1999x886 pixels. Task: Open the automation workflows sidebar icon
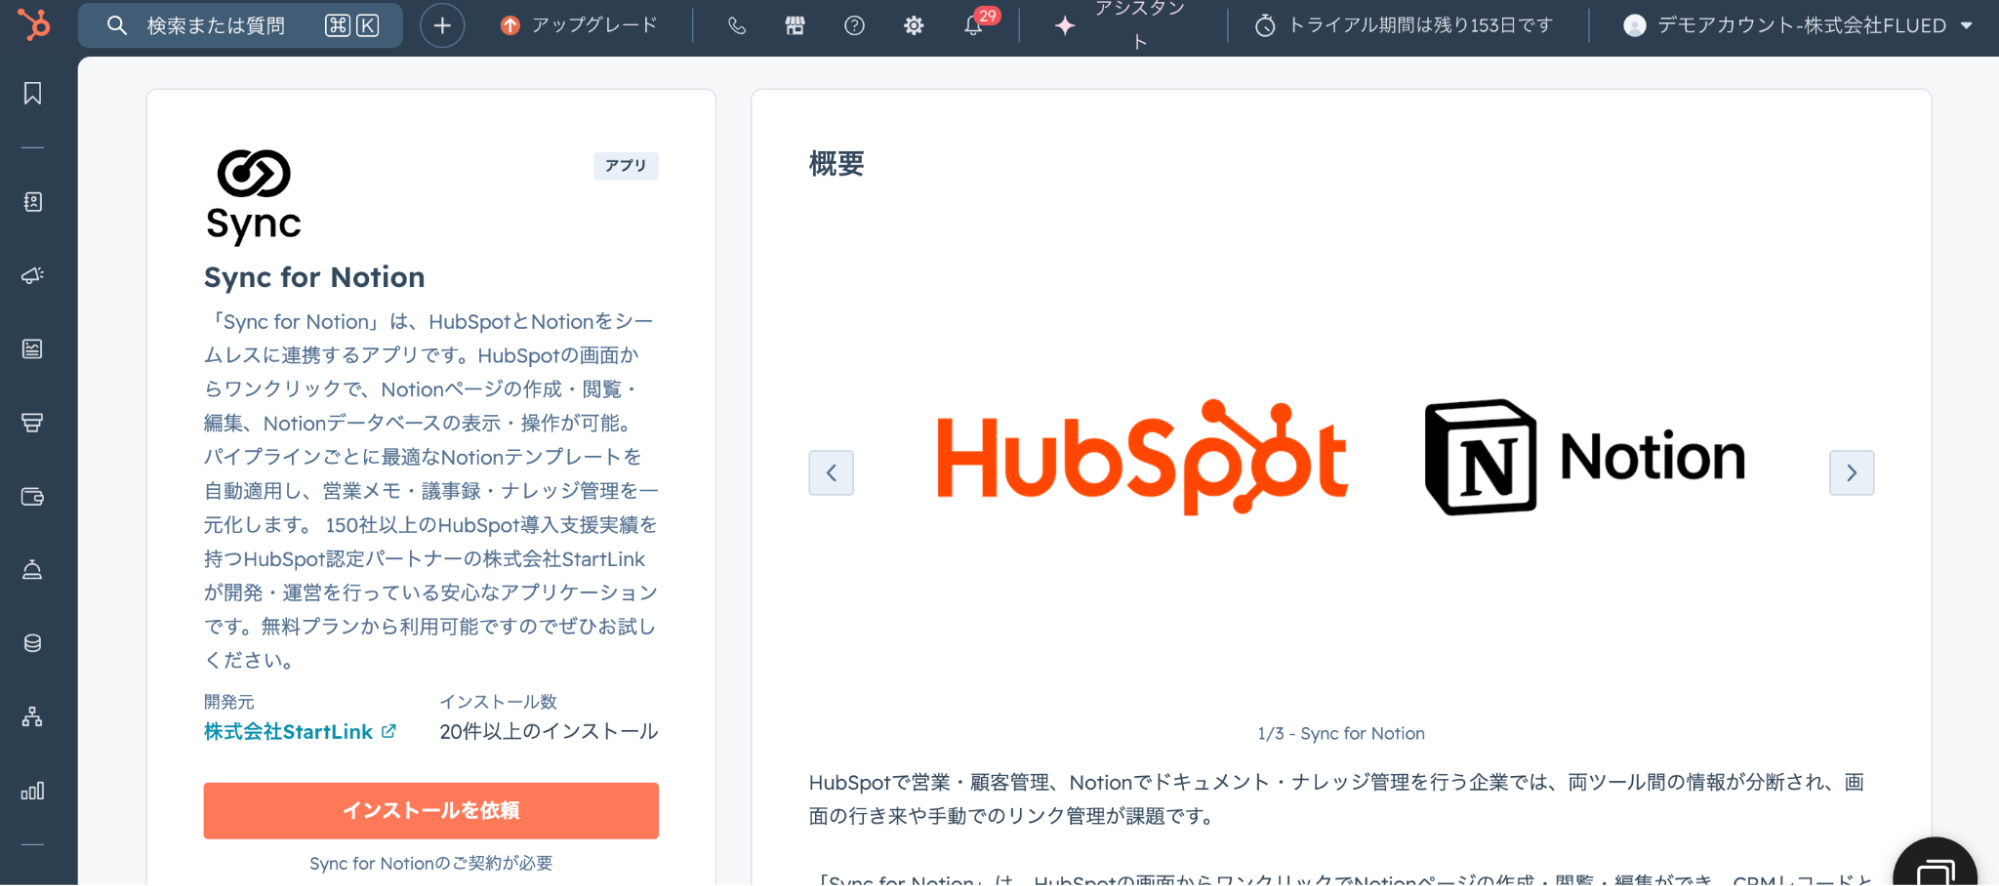(33, 717)
